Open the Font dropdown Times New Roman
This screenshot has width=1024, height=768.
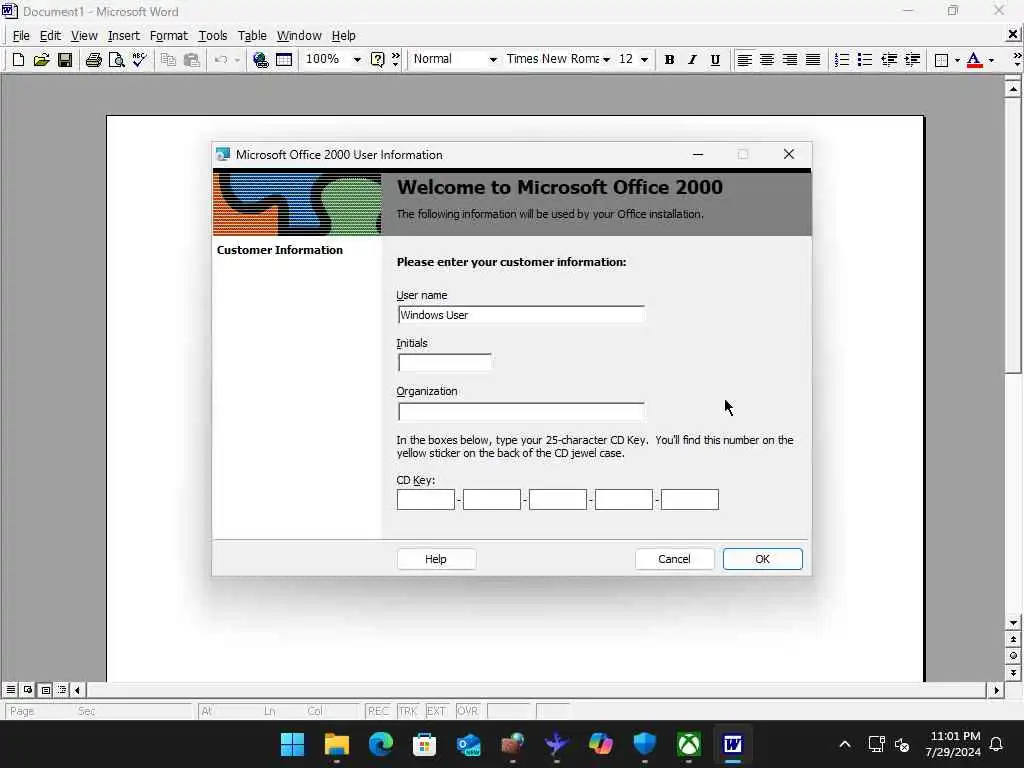tap(607, 60)
